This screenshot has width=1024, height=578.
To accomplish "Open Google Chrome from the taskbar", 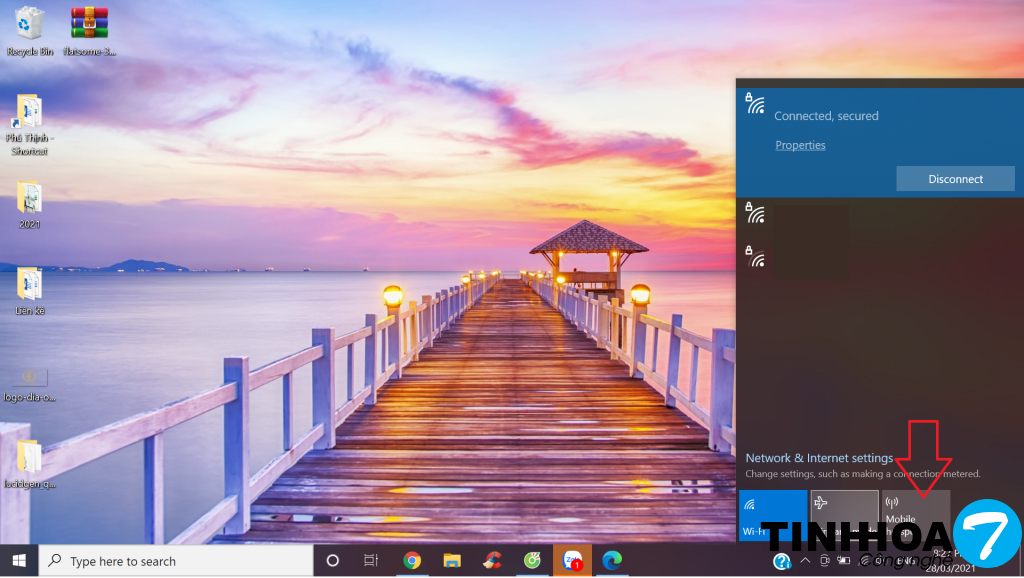I will (x=412, y=561).
